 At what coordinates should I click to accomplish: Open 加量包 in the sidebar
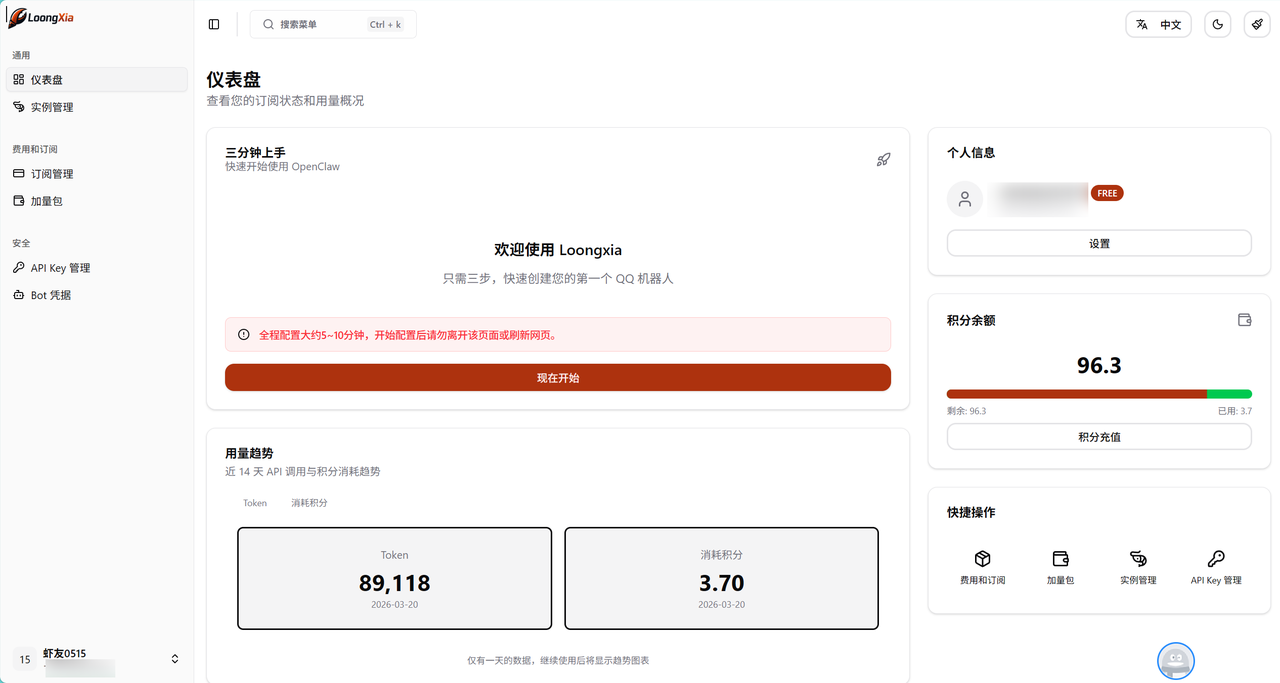pyautogui.click(x=97, y=201)
